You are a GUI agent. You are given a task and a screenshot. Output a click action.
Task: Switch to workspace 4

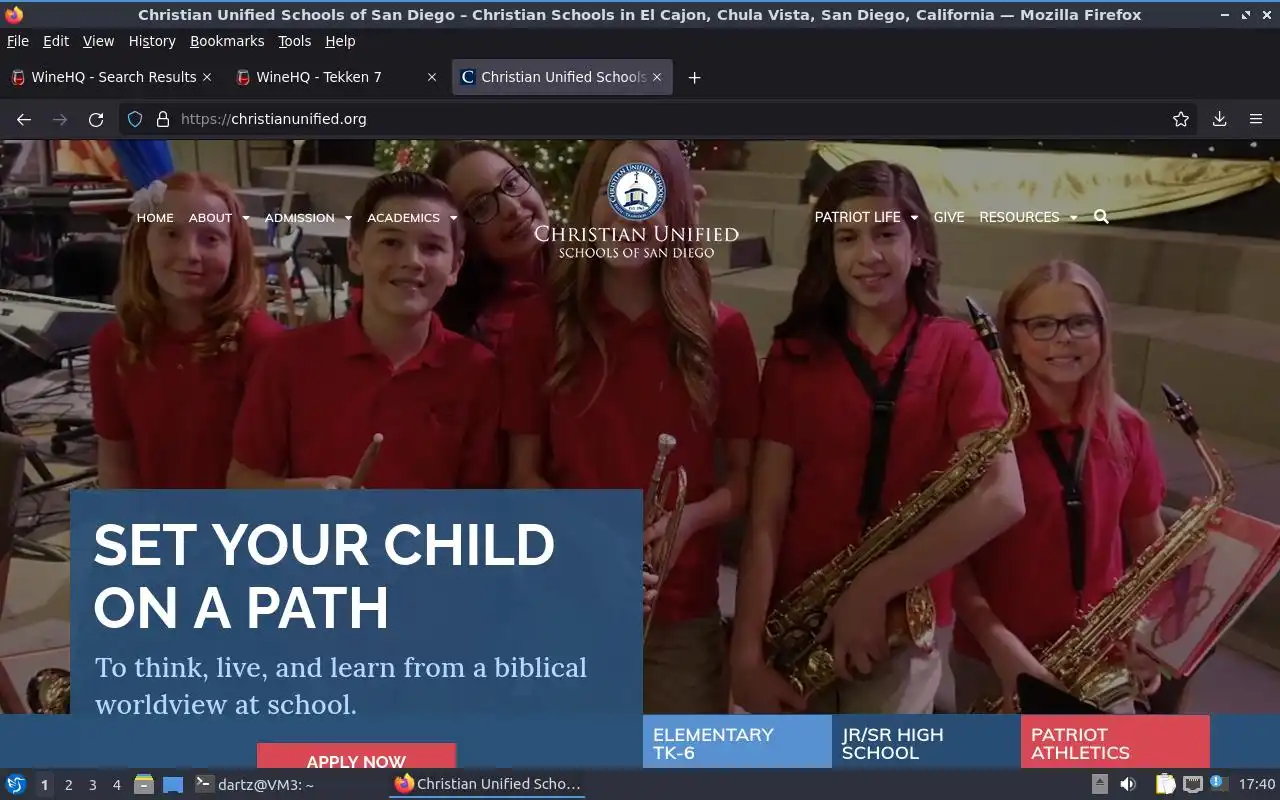(116, 785)
